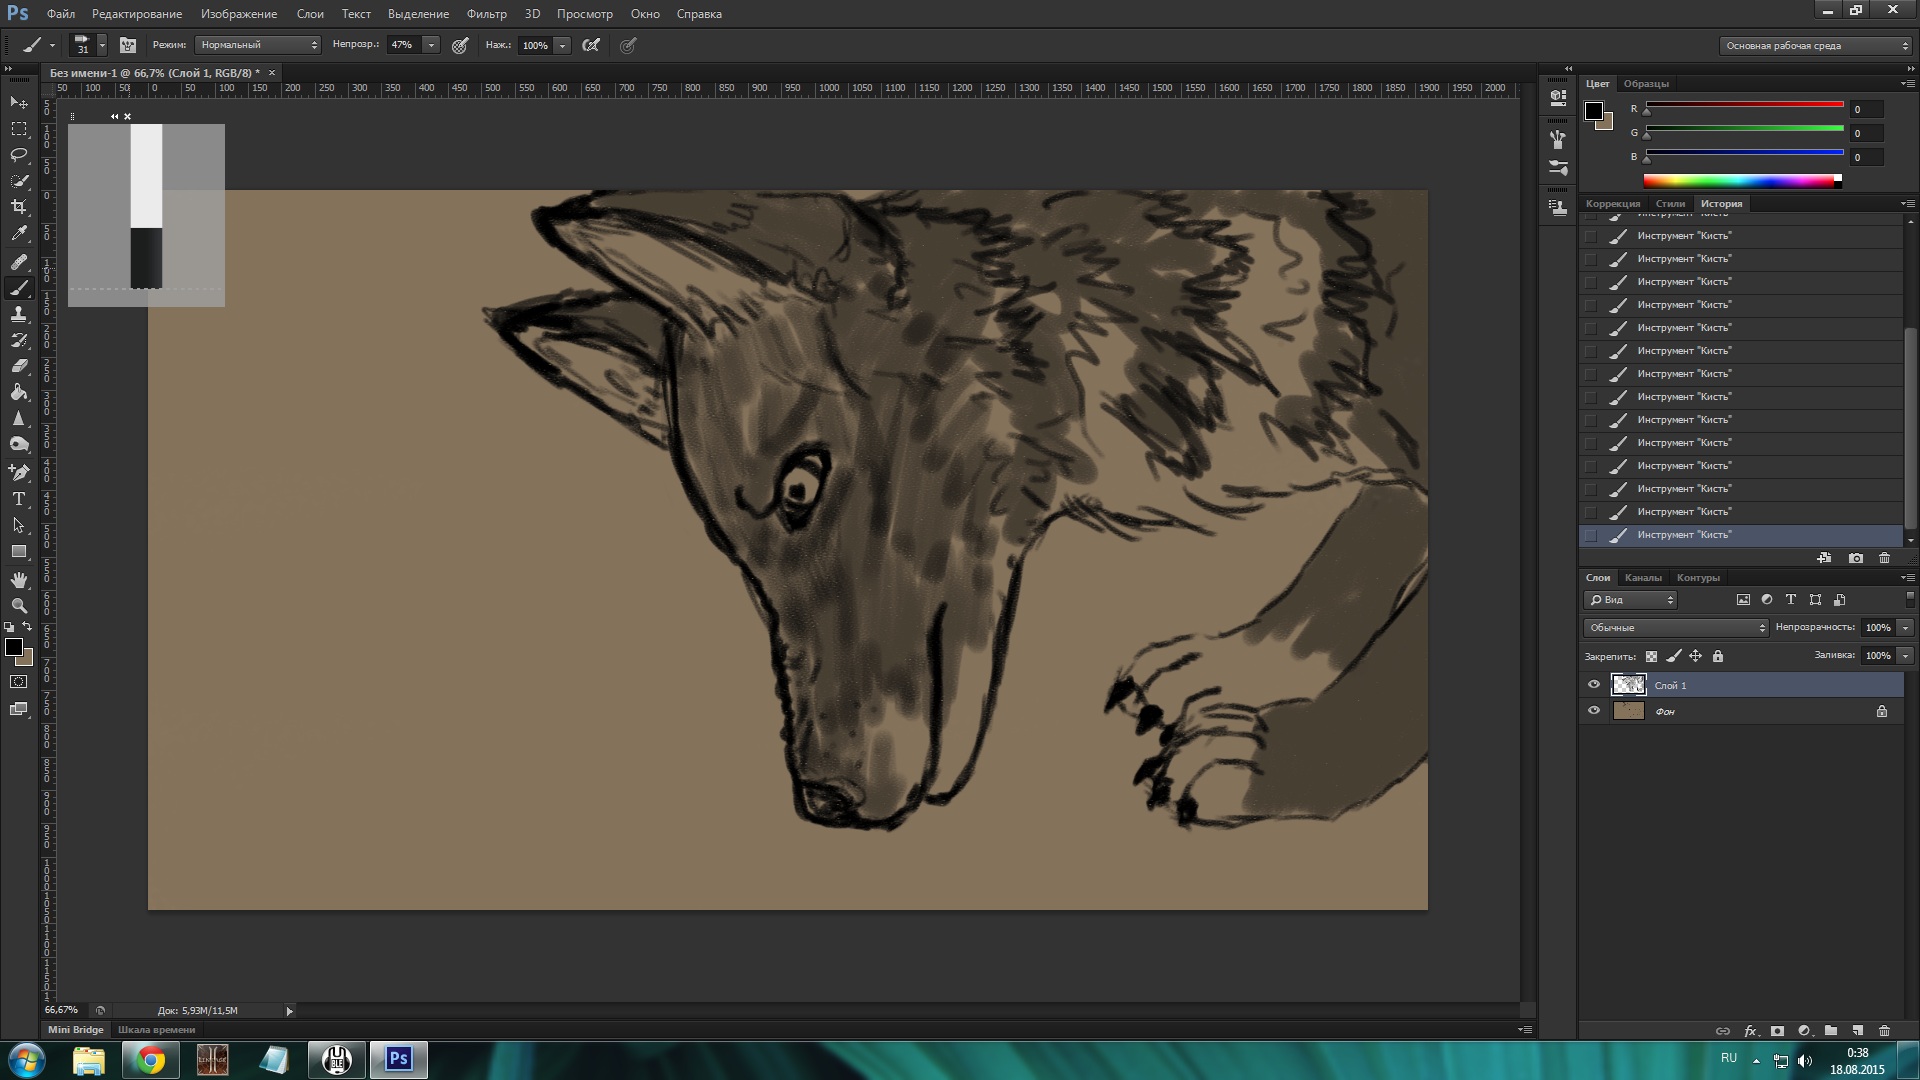This screenshot has width=1920, height=1080.
Task: Select the Sponge tool
Action: 18,444
